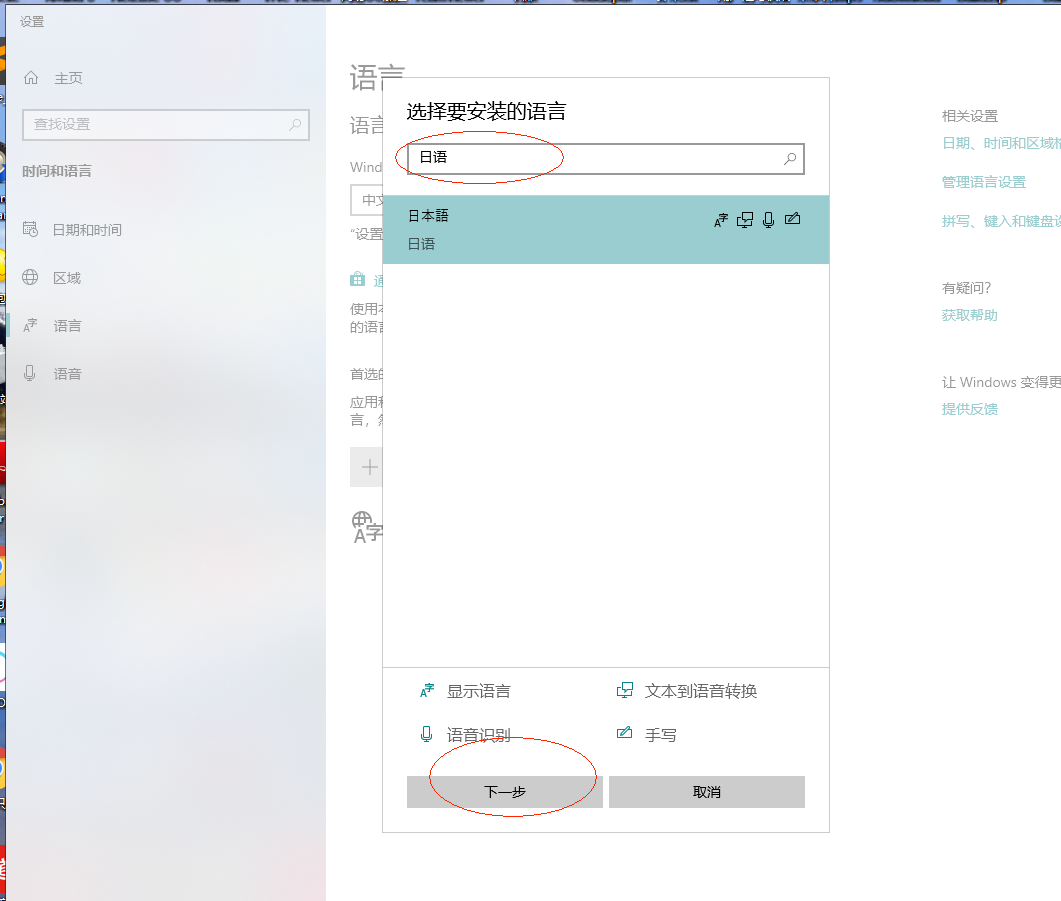
Task: Click installed language A字 globe icon behind dialog
Action: pyautogui.click(x=367, y=528)
